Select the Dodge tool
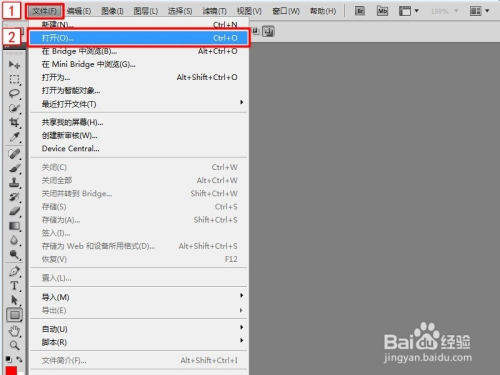The width and height of the screenshot is (500, 375). click(x=14, y=255)
